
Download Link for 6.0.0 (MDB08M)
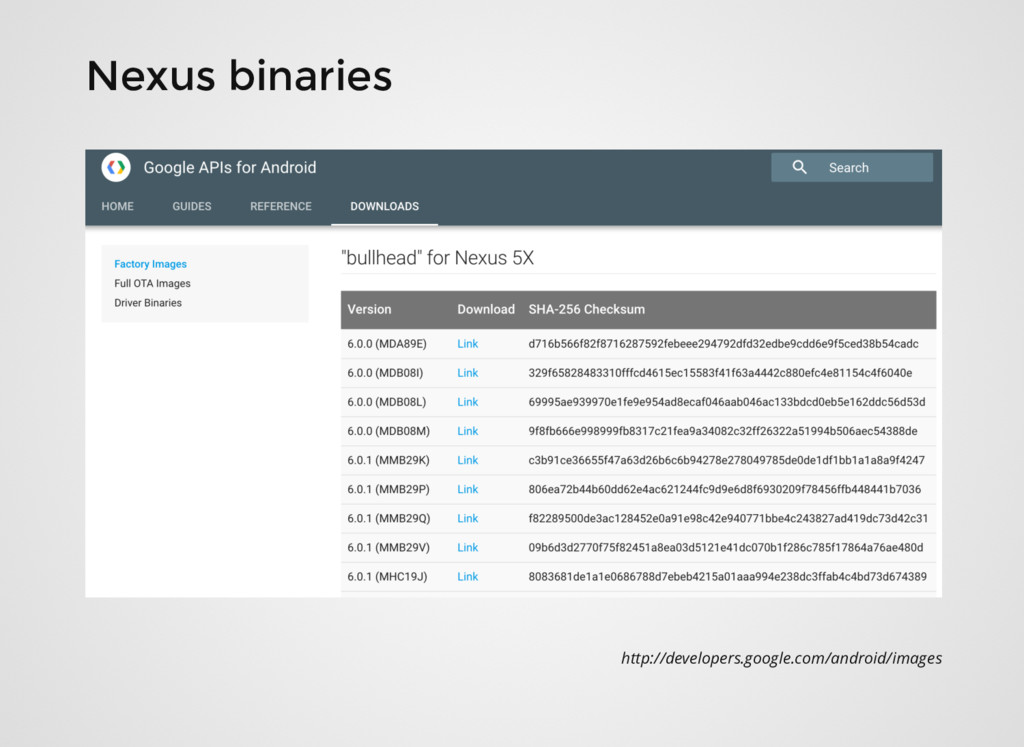click(x=468, y=431)
